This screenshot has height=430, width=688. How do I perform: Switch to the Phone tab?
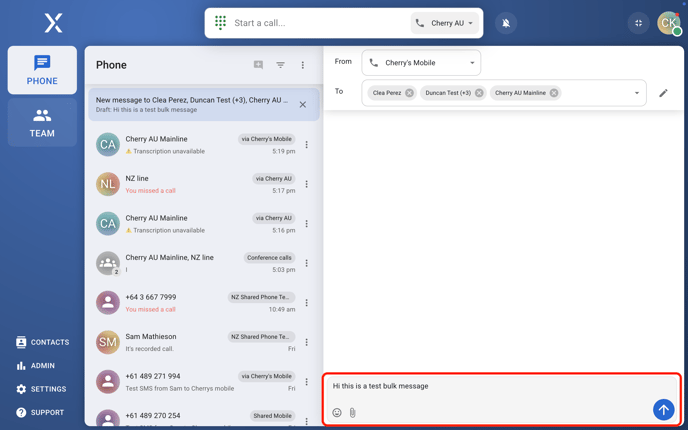click(42, 70)
